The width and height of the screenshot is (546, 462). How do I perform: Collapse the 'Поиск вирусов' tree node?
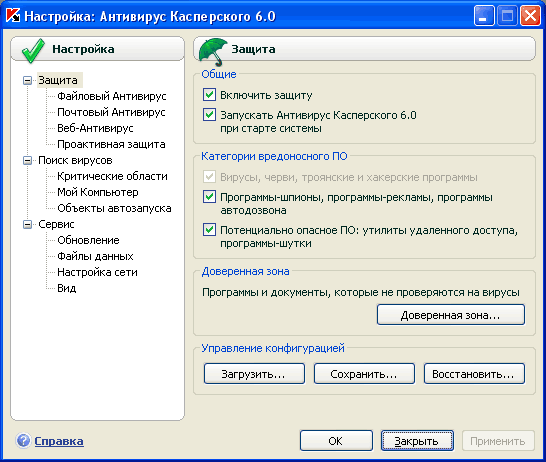click(28, 160)
